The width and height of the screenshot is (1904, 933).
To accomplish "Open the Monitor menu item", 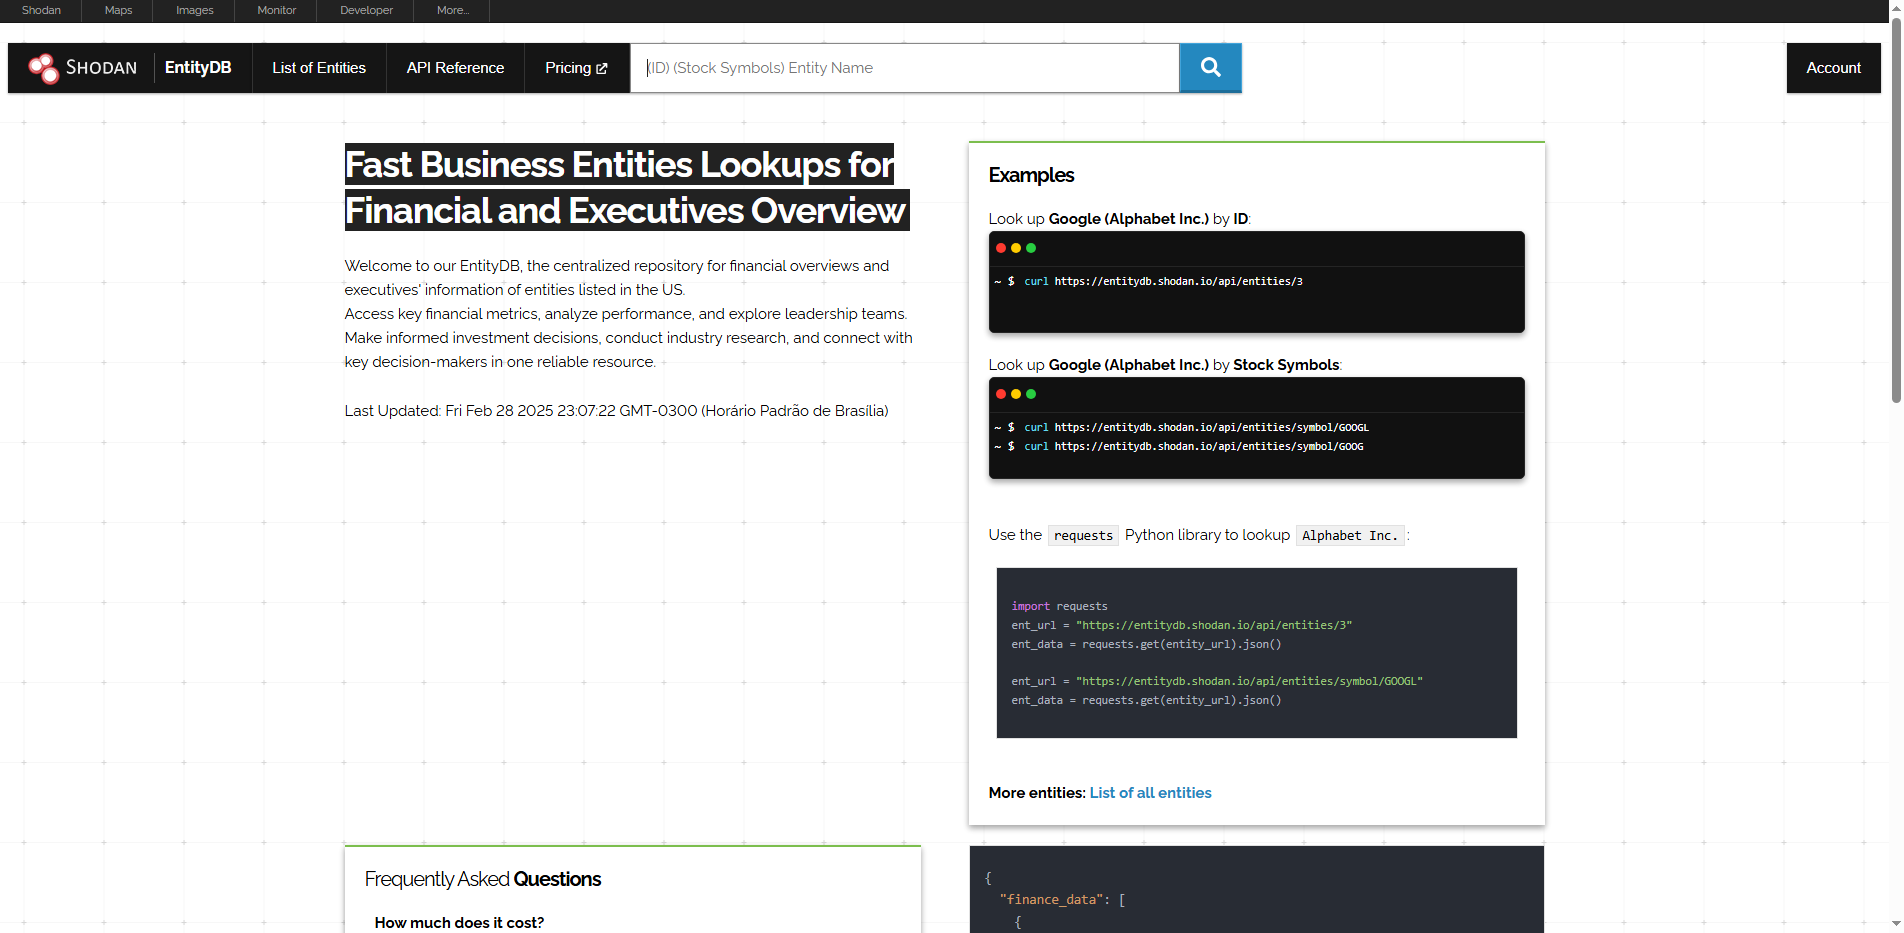I will 275,10.
